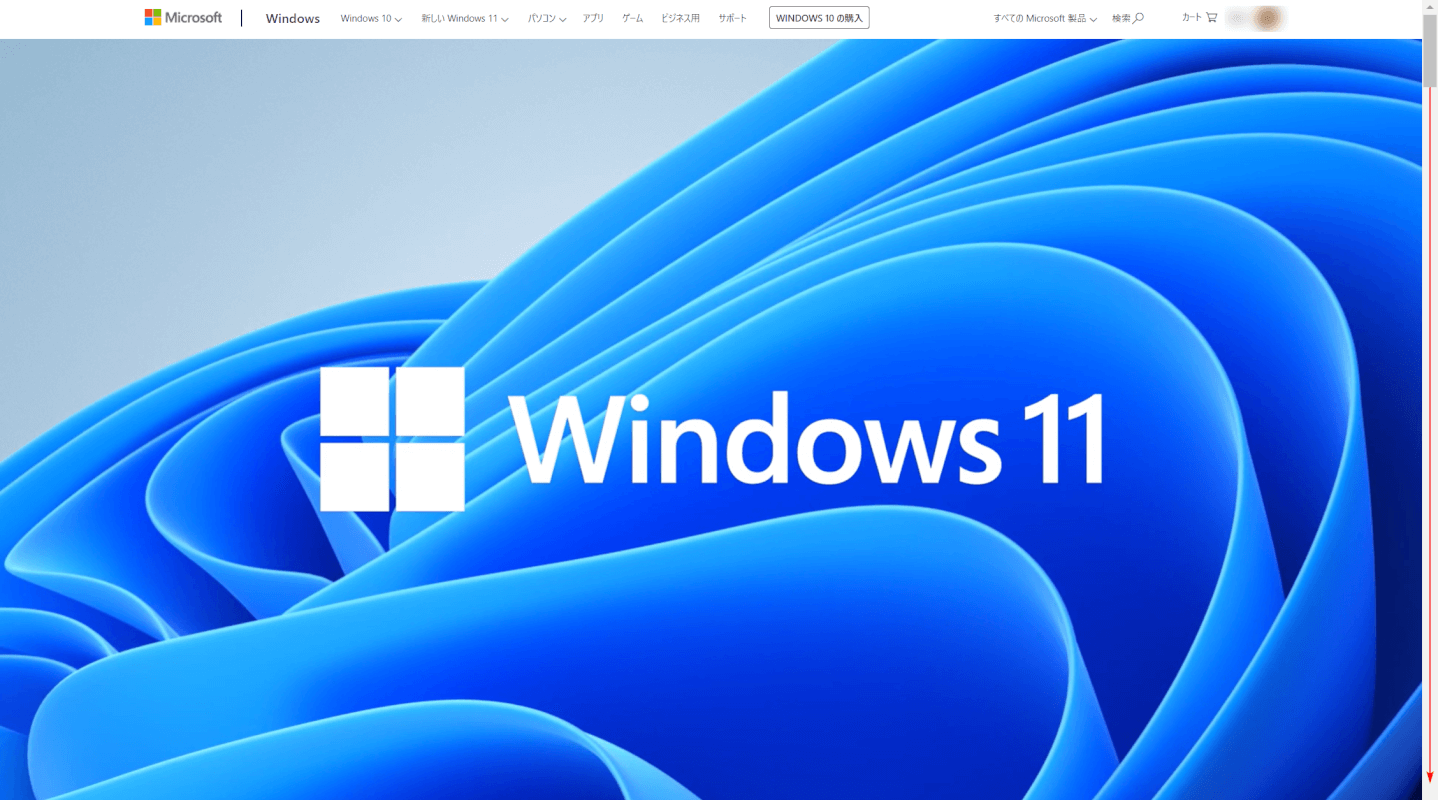
Task: Expand the Windows 10 dropdown menu
Action: coord(371,18)
